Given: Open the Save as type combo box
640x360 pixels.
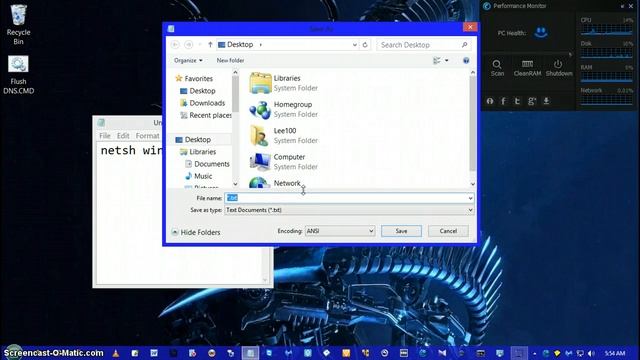Looking at the screenshot, I should [x=349, y=210].
